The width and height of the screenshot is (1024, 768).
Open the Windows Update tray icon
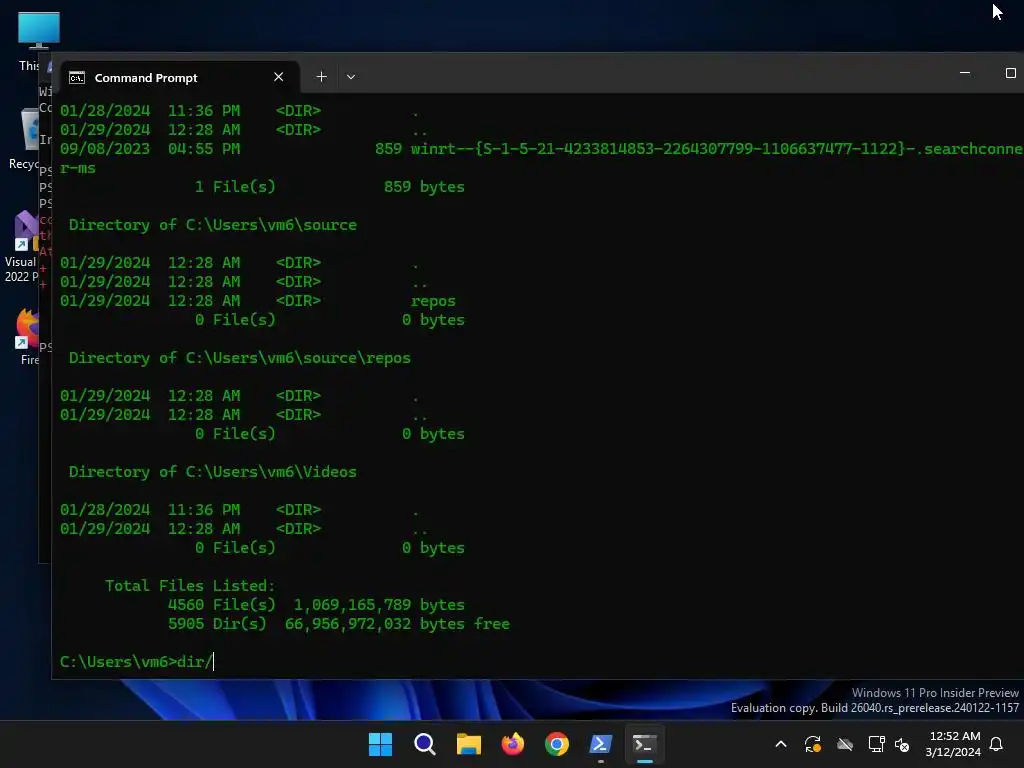(812, 744)
